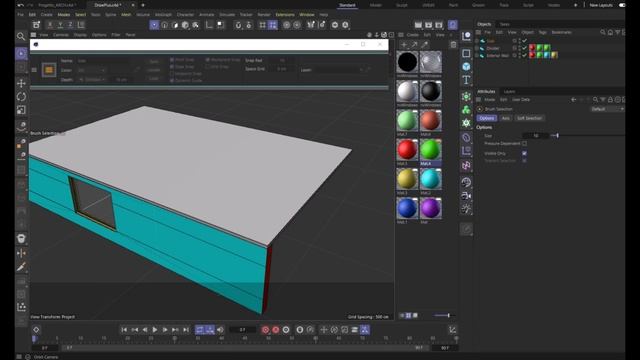Image resolution: width=640 pixels, height=360 pixels.
Task: Click the Text spline T icon
Action: 466,80
